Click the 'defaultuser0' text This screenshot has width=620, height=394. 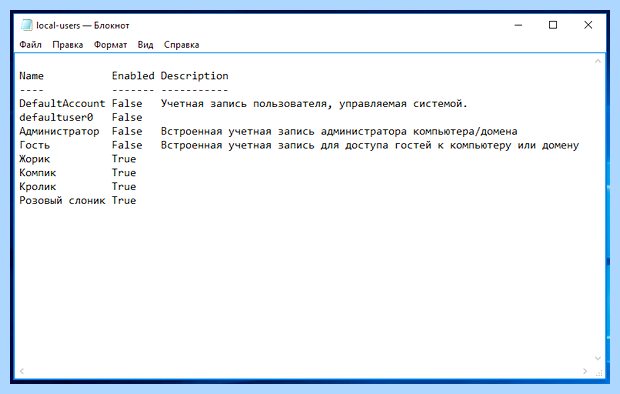pos(56,117)
